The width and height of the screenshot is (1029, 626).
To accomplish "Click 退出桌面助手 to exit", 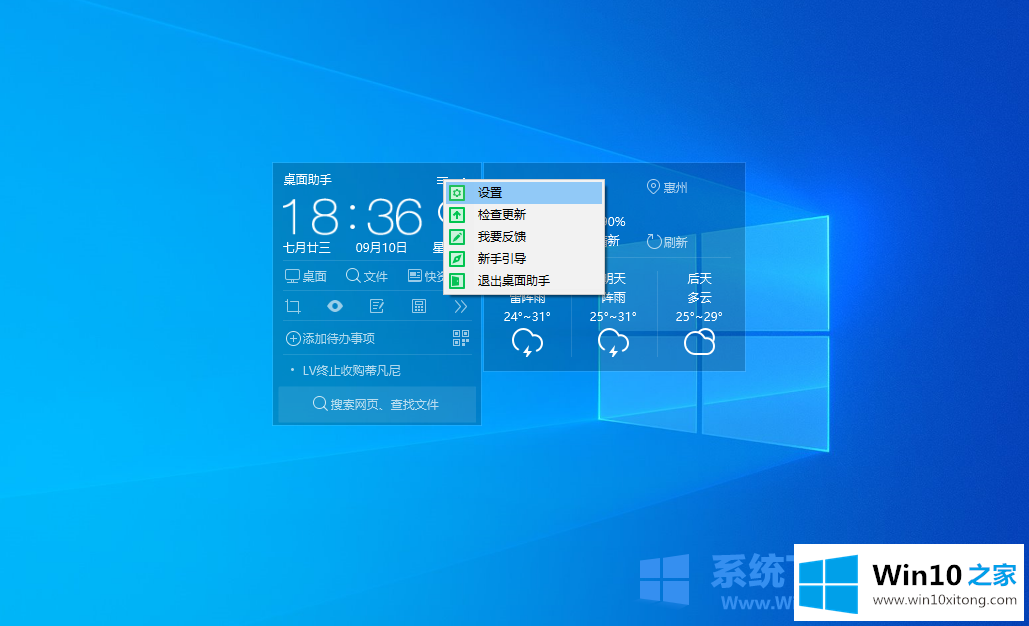I will (524, 281).
